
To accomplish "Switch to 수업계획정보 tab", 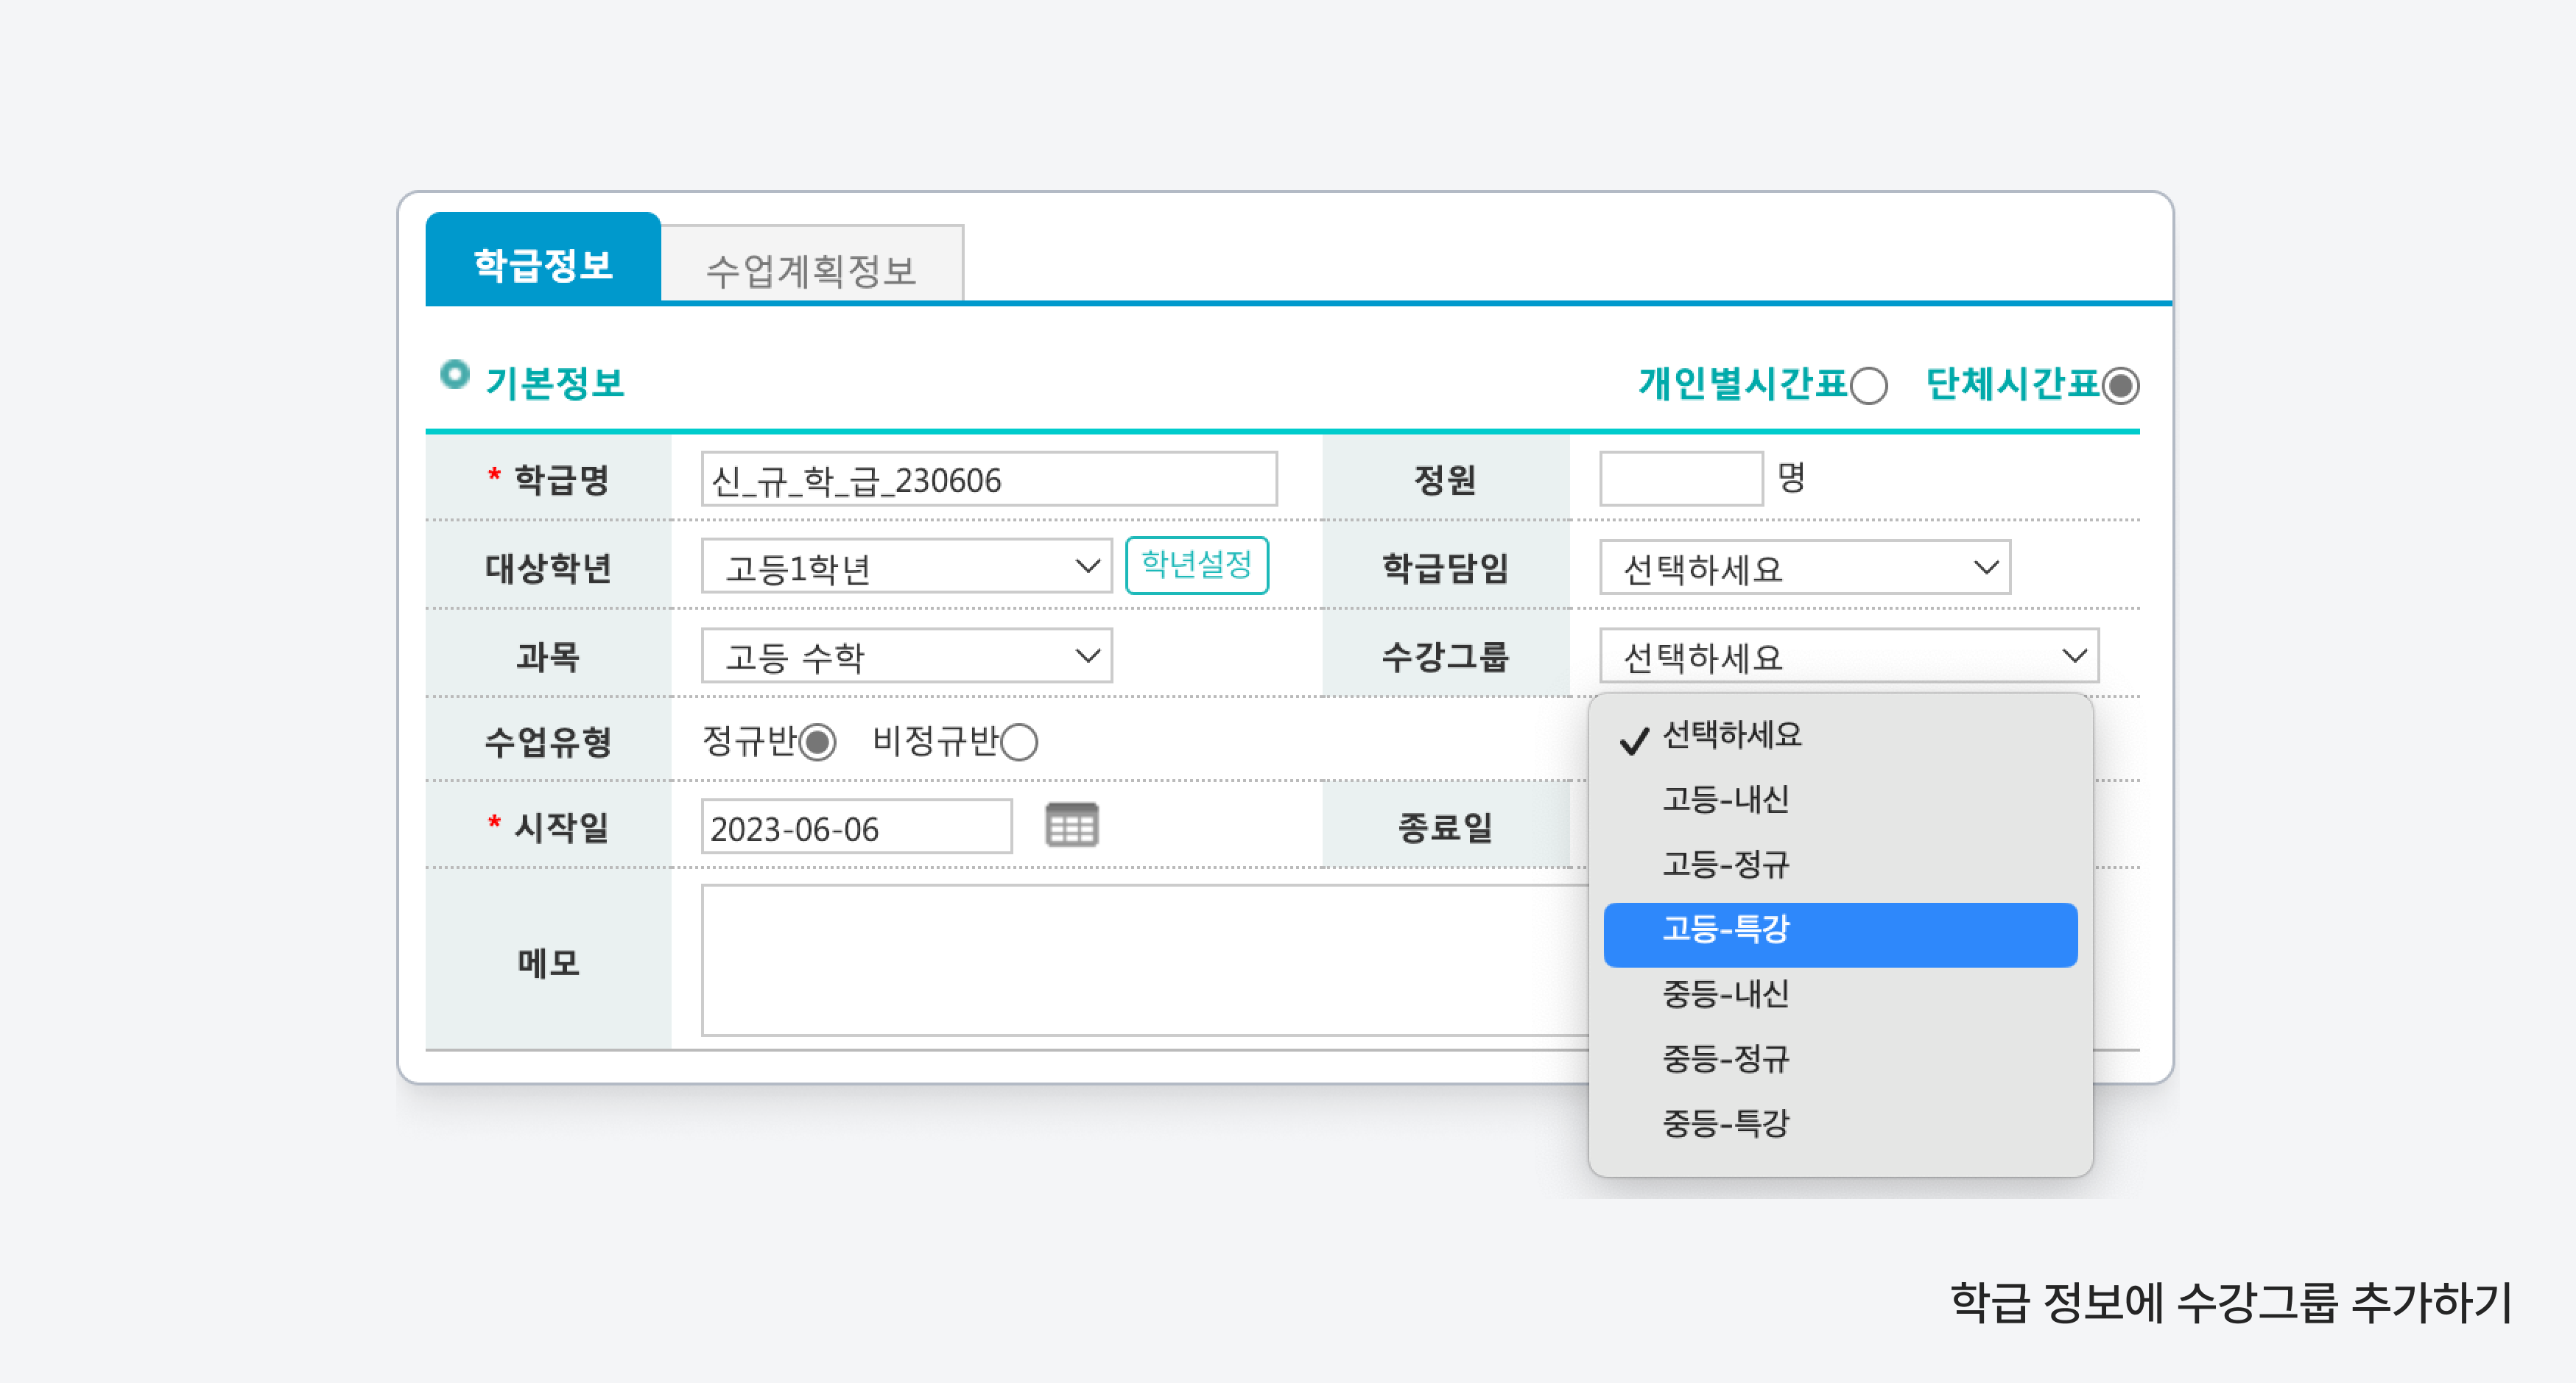I will click(x=811, y=268).
